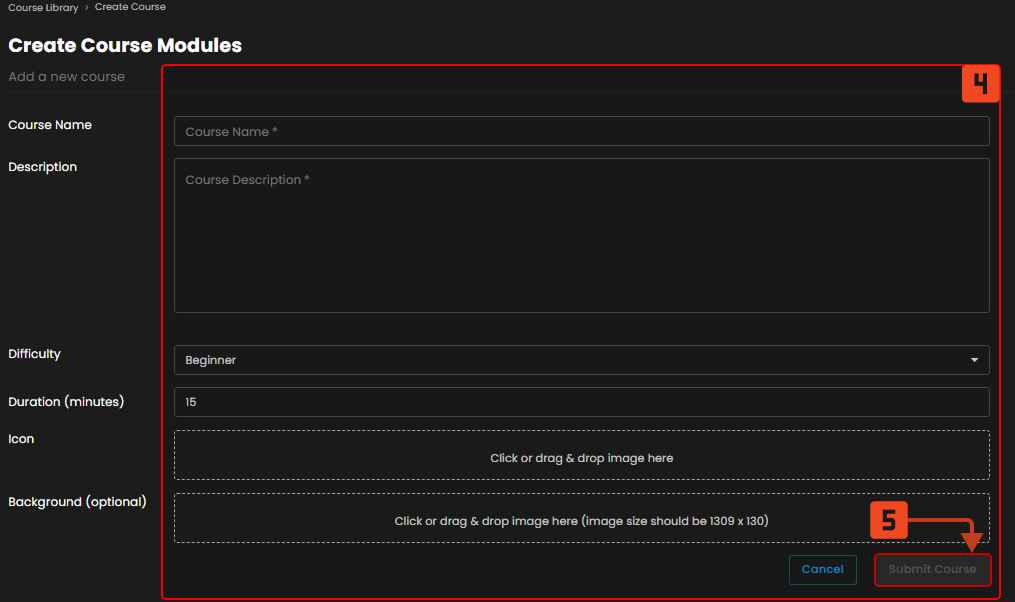Click the Description field label
The width and height of the screenshot is (1015, 602).
(43, 167)
